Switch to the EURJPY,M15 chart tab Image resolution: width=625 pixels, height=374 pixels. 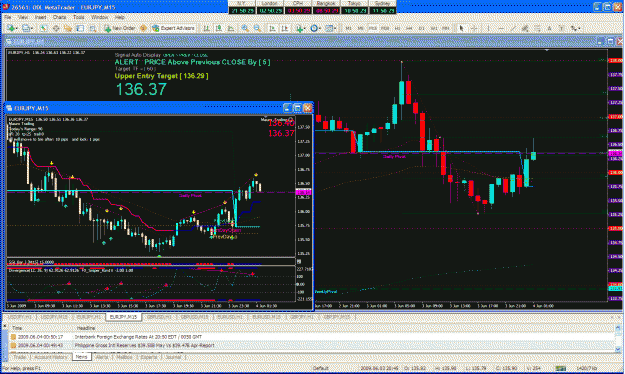(x=123, y=317)
